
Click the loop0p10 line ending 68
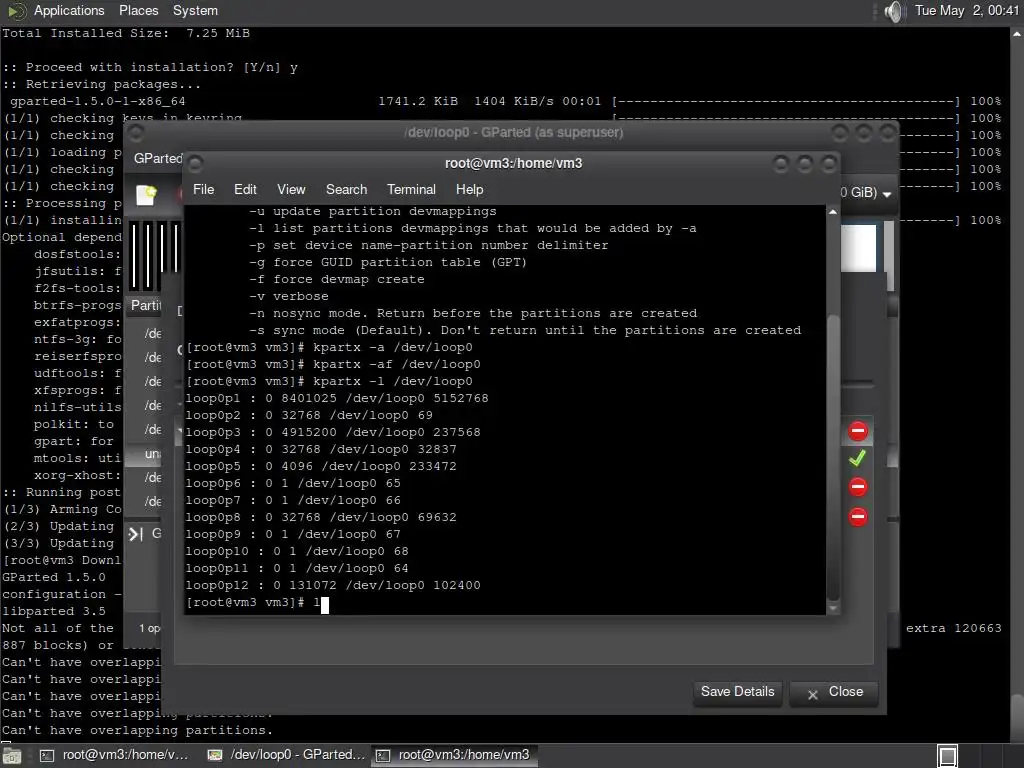click(297, 551)
